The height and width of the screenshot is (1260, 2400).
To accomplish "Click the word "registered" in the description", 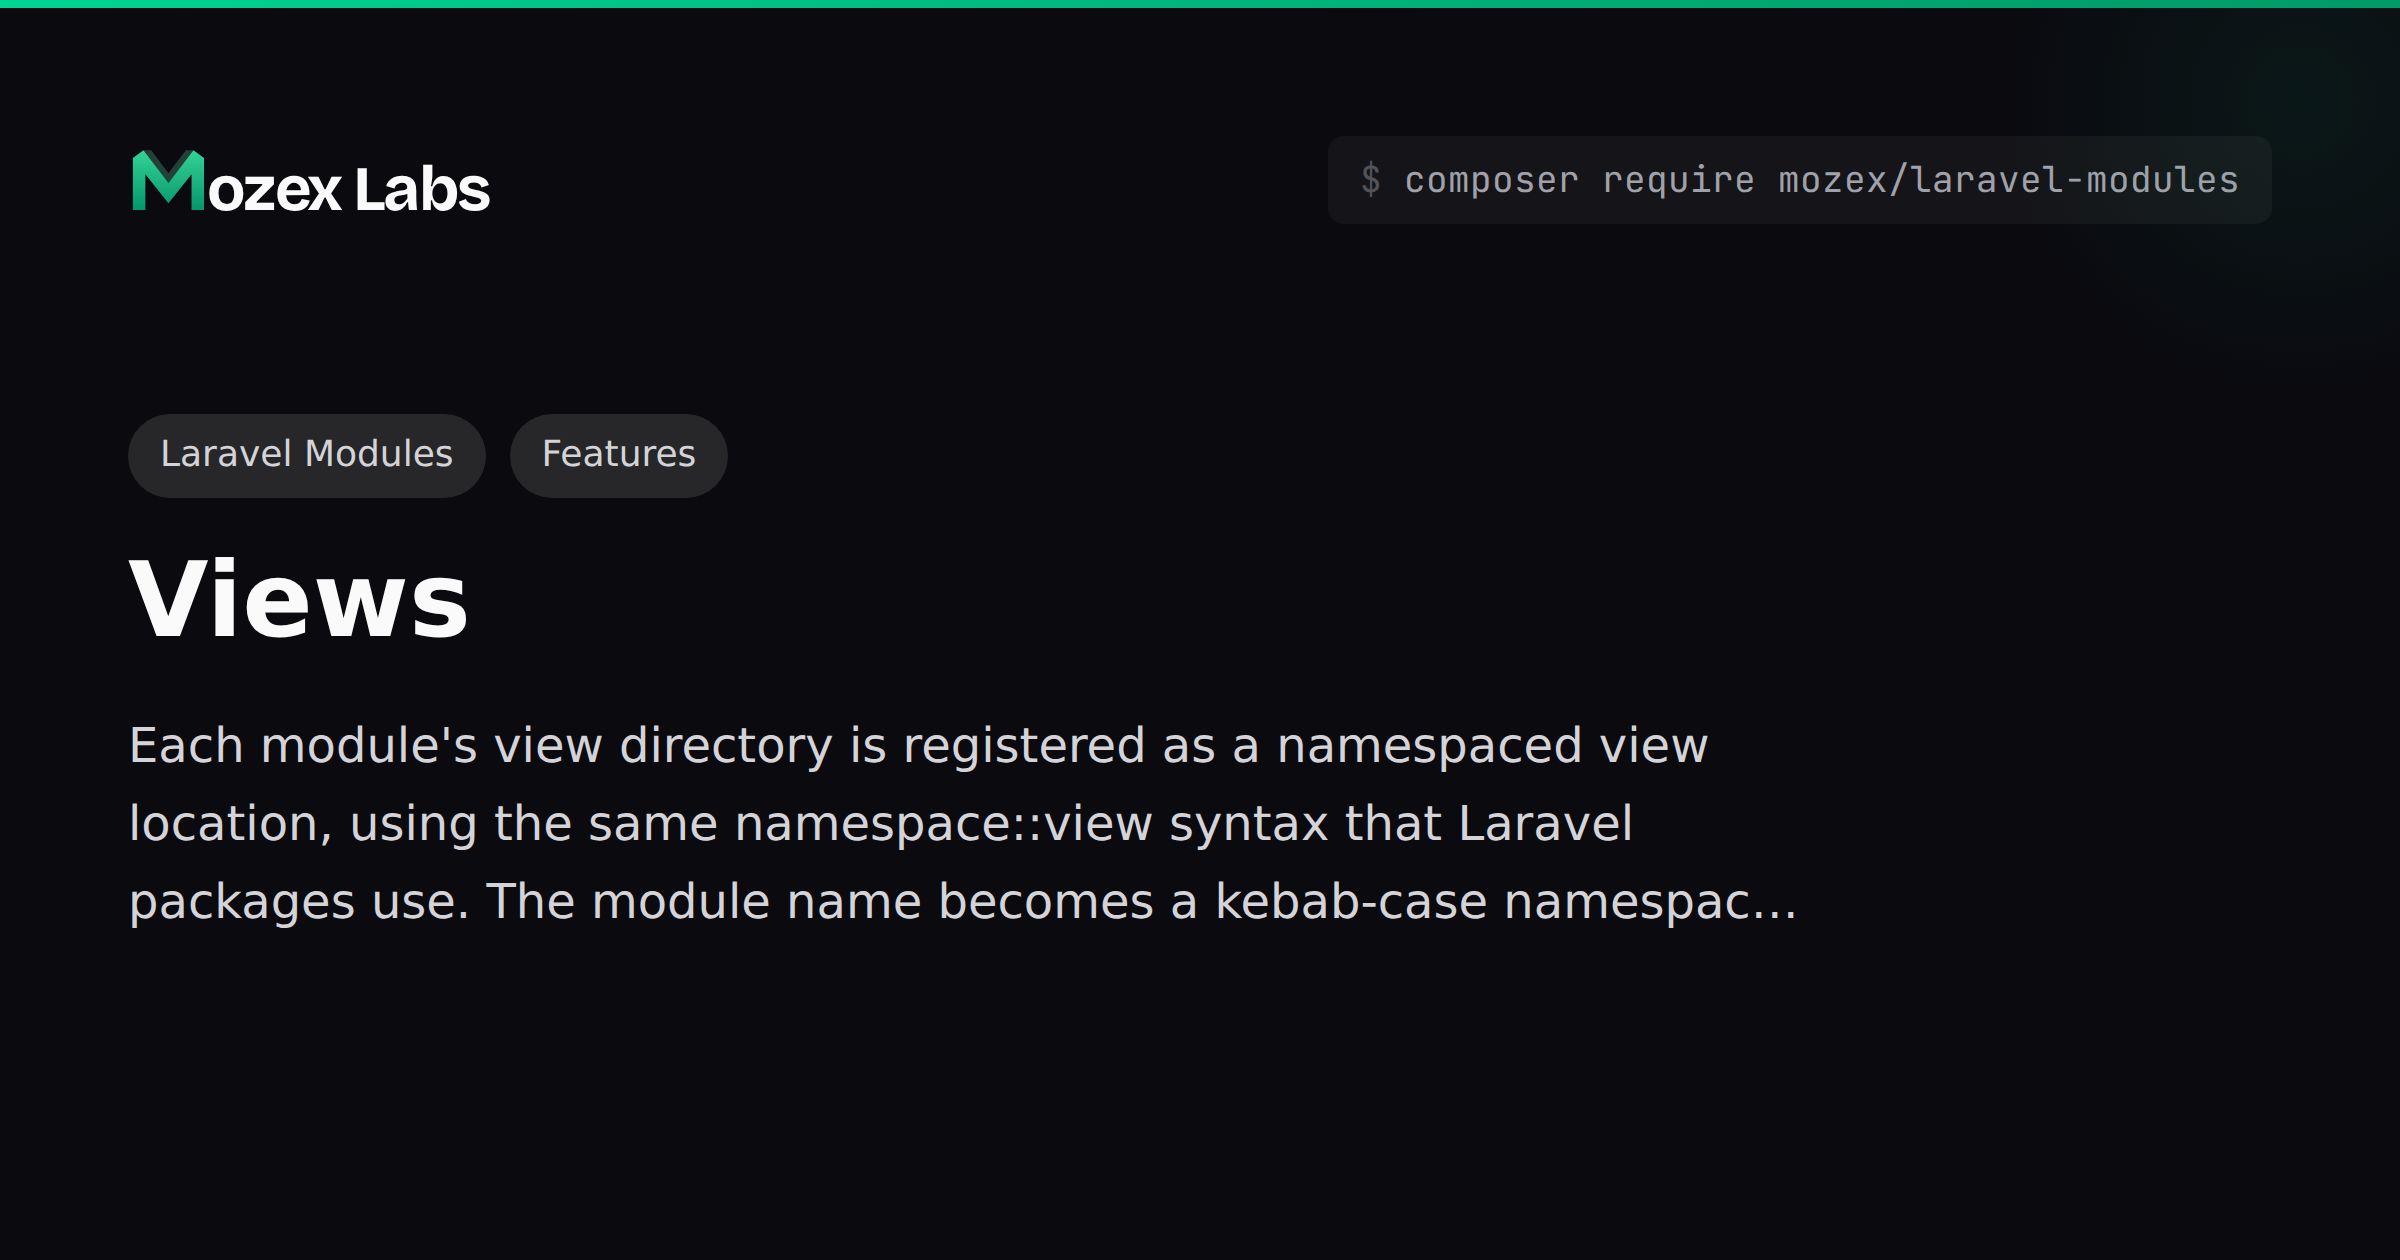I will pos(1024,747).
